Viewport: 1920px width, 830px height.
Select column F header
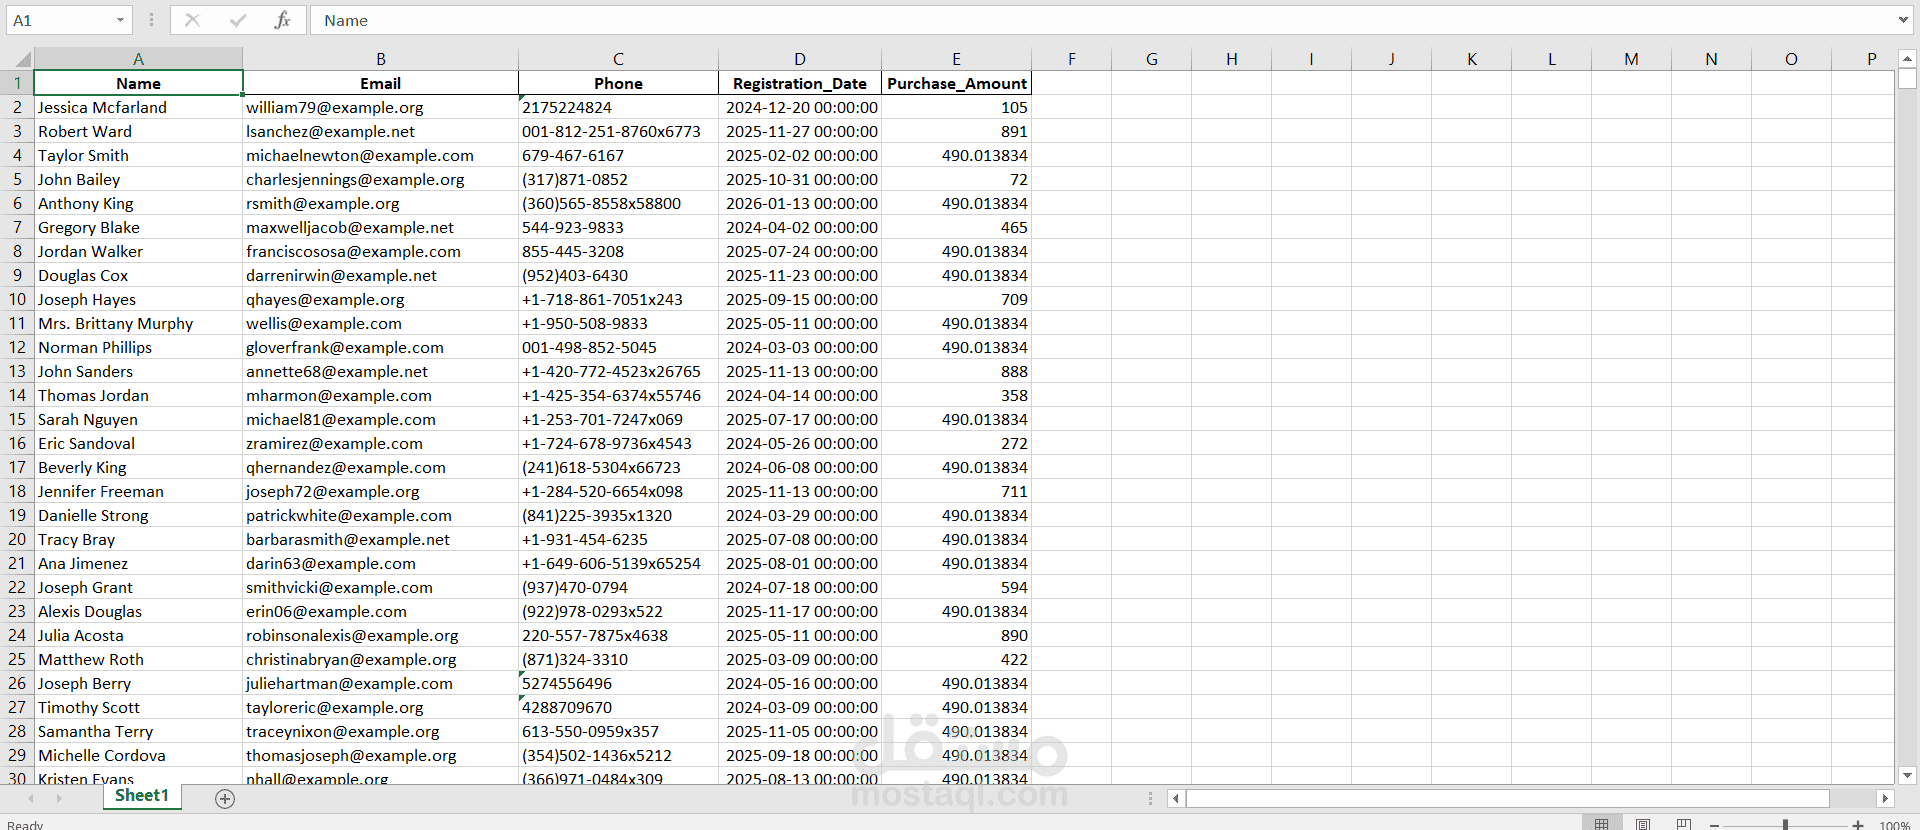pyautogui.click(x=1071, y=59)
